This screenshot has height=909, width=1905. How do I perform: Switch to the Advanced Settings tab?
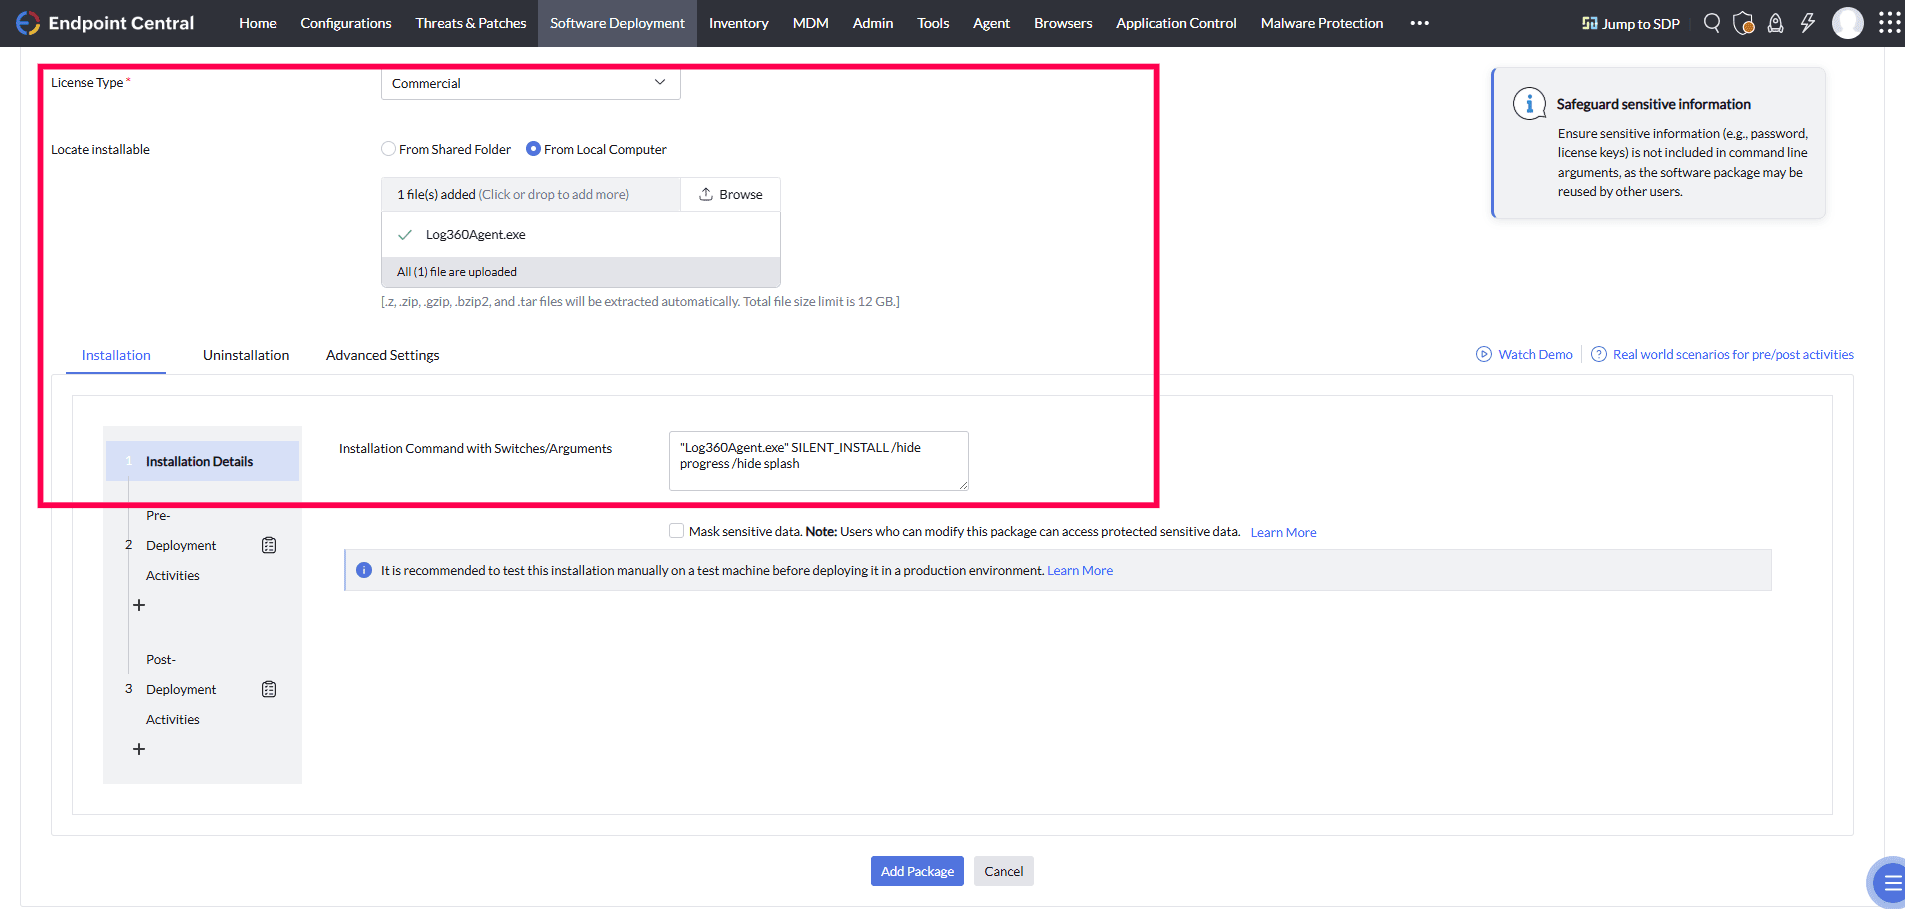(x=383, y=355)
